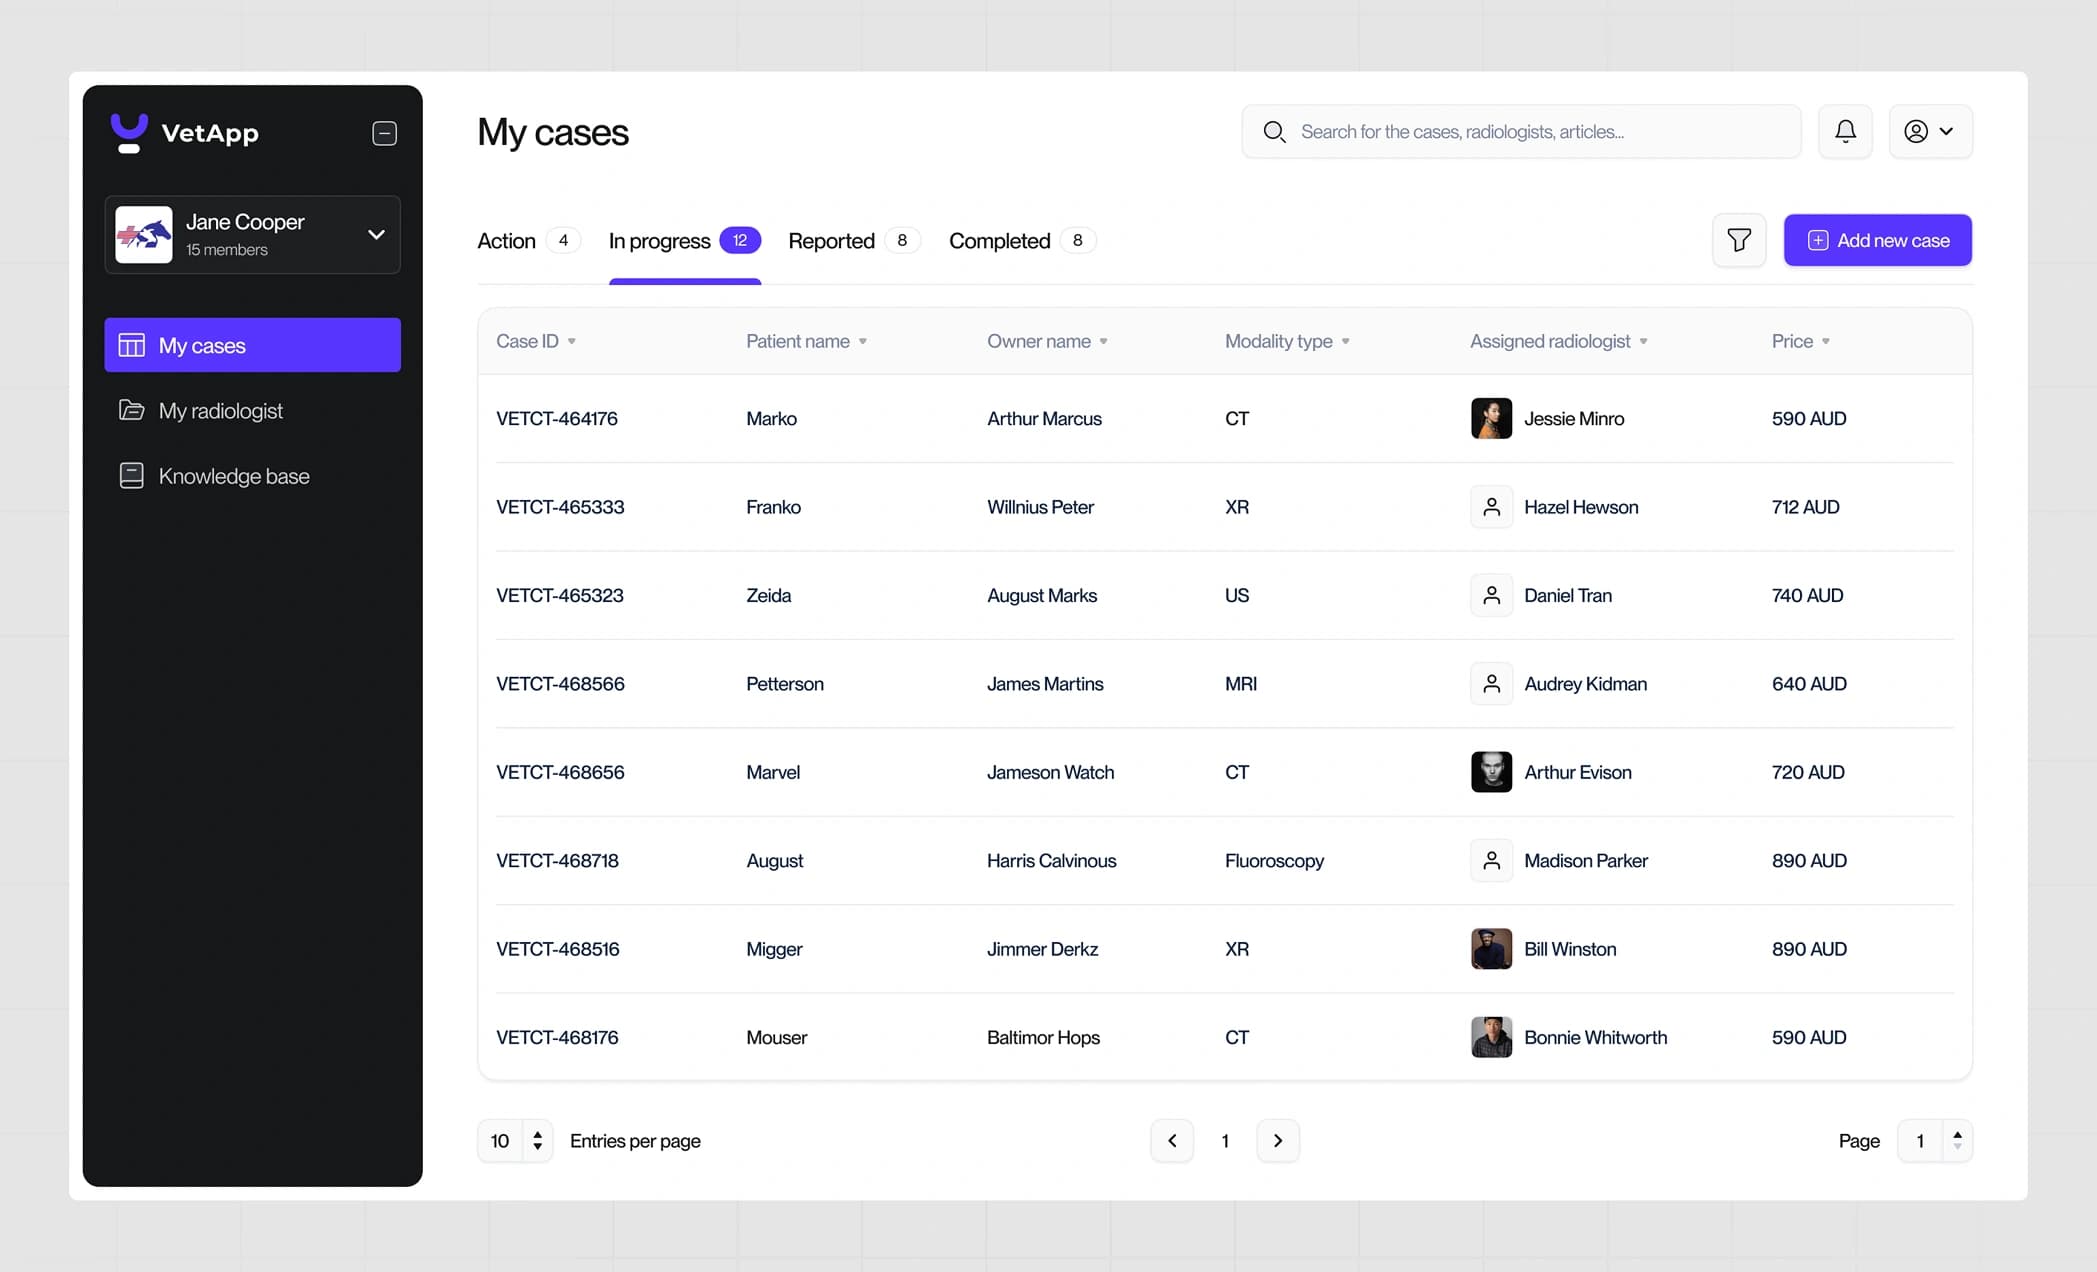Expand the Jane Cooper team dropdown
The height and width of the screenshot is (1272, 2097).
(376, 234)
